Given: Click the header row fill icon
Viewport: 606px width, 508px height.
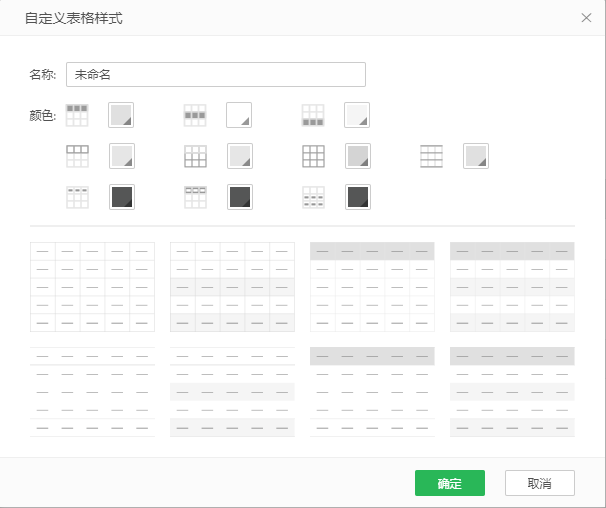Looking at the screenshot, I should click(77, 115).
